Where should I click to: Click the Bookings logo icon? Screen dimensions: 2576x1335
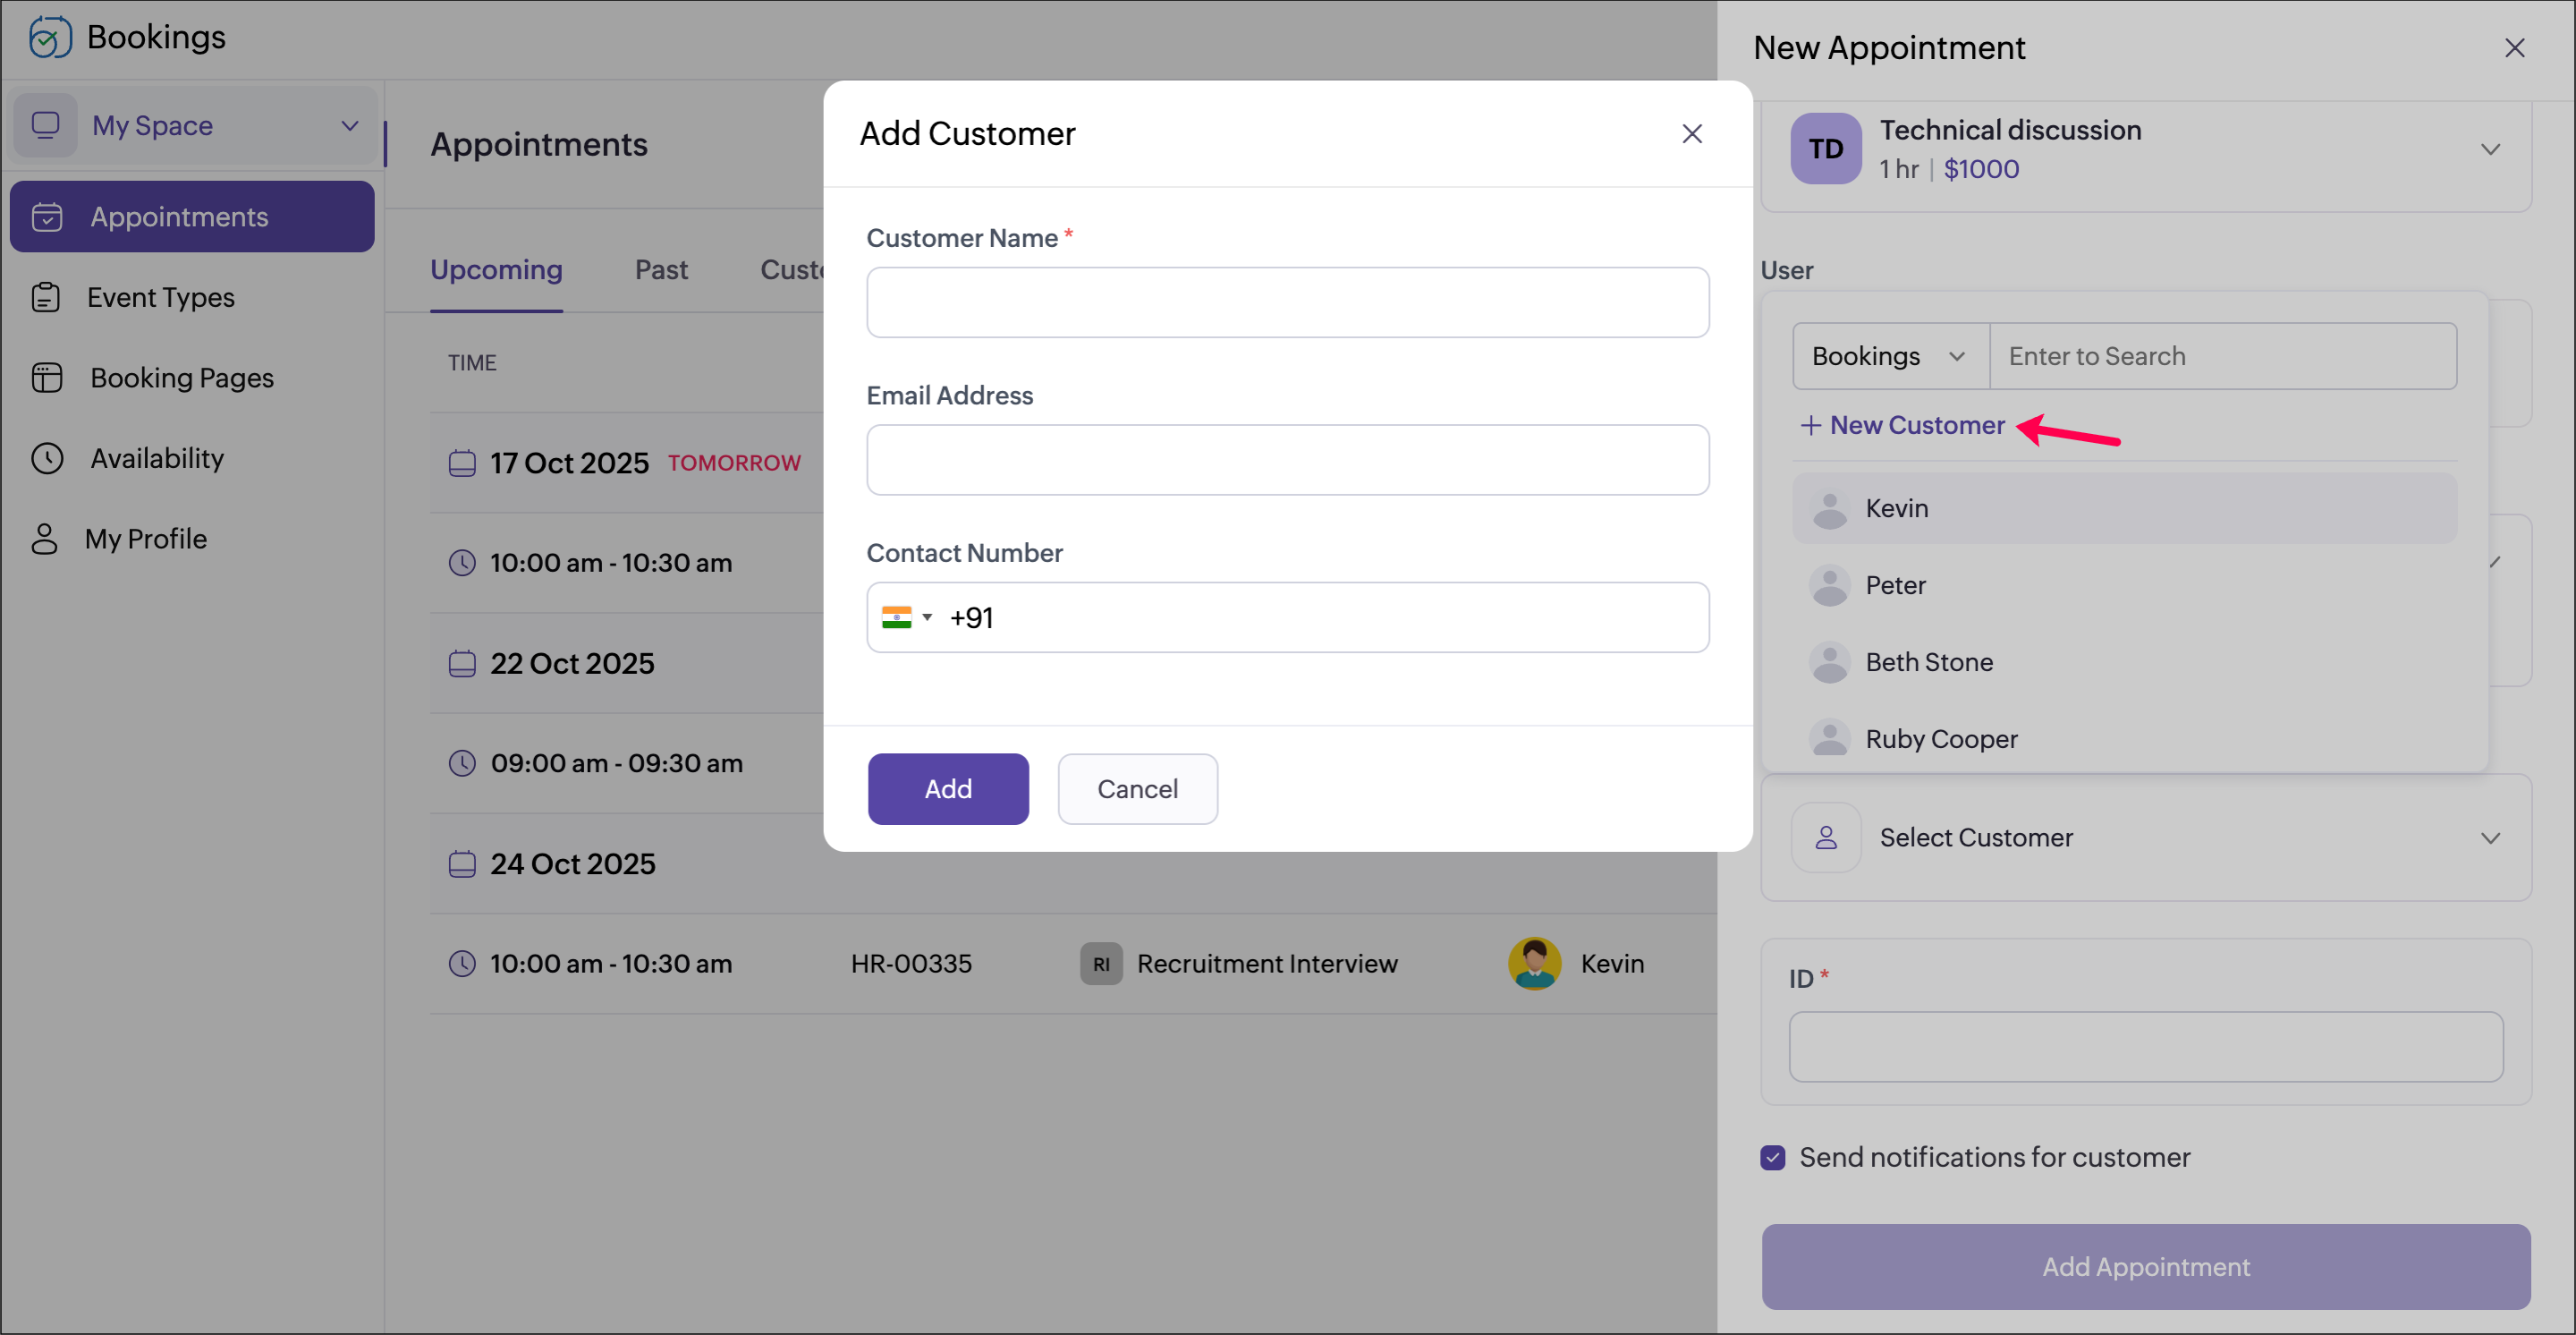(50, 37)
